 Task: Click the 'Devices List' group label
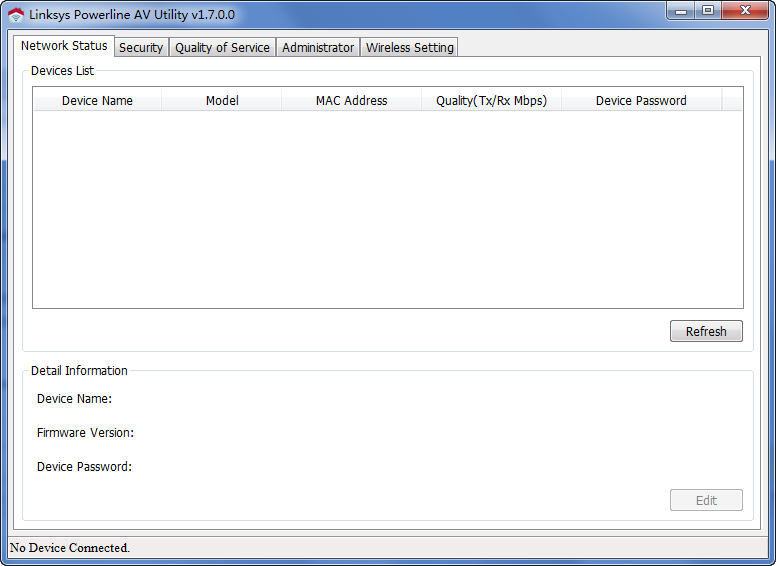[62, 71]
